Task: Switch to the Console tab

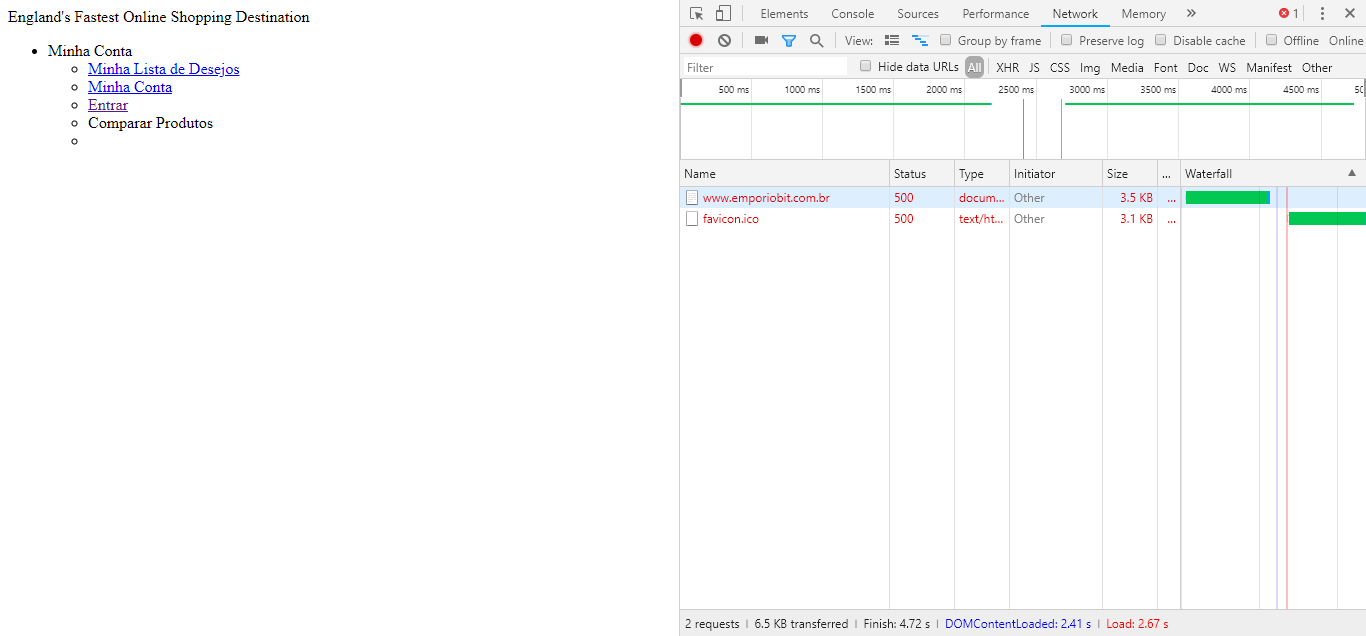Action: click(852, 13)
